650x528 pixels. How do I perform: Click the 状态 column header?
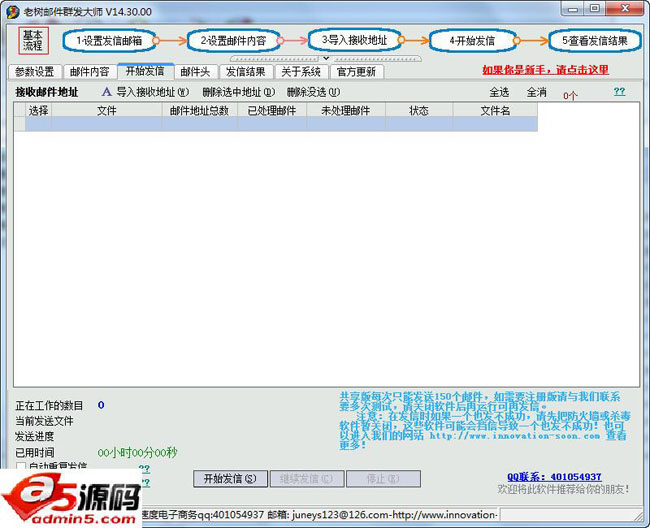tap(419, 111)
